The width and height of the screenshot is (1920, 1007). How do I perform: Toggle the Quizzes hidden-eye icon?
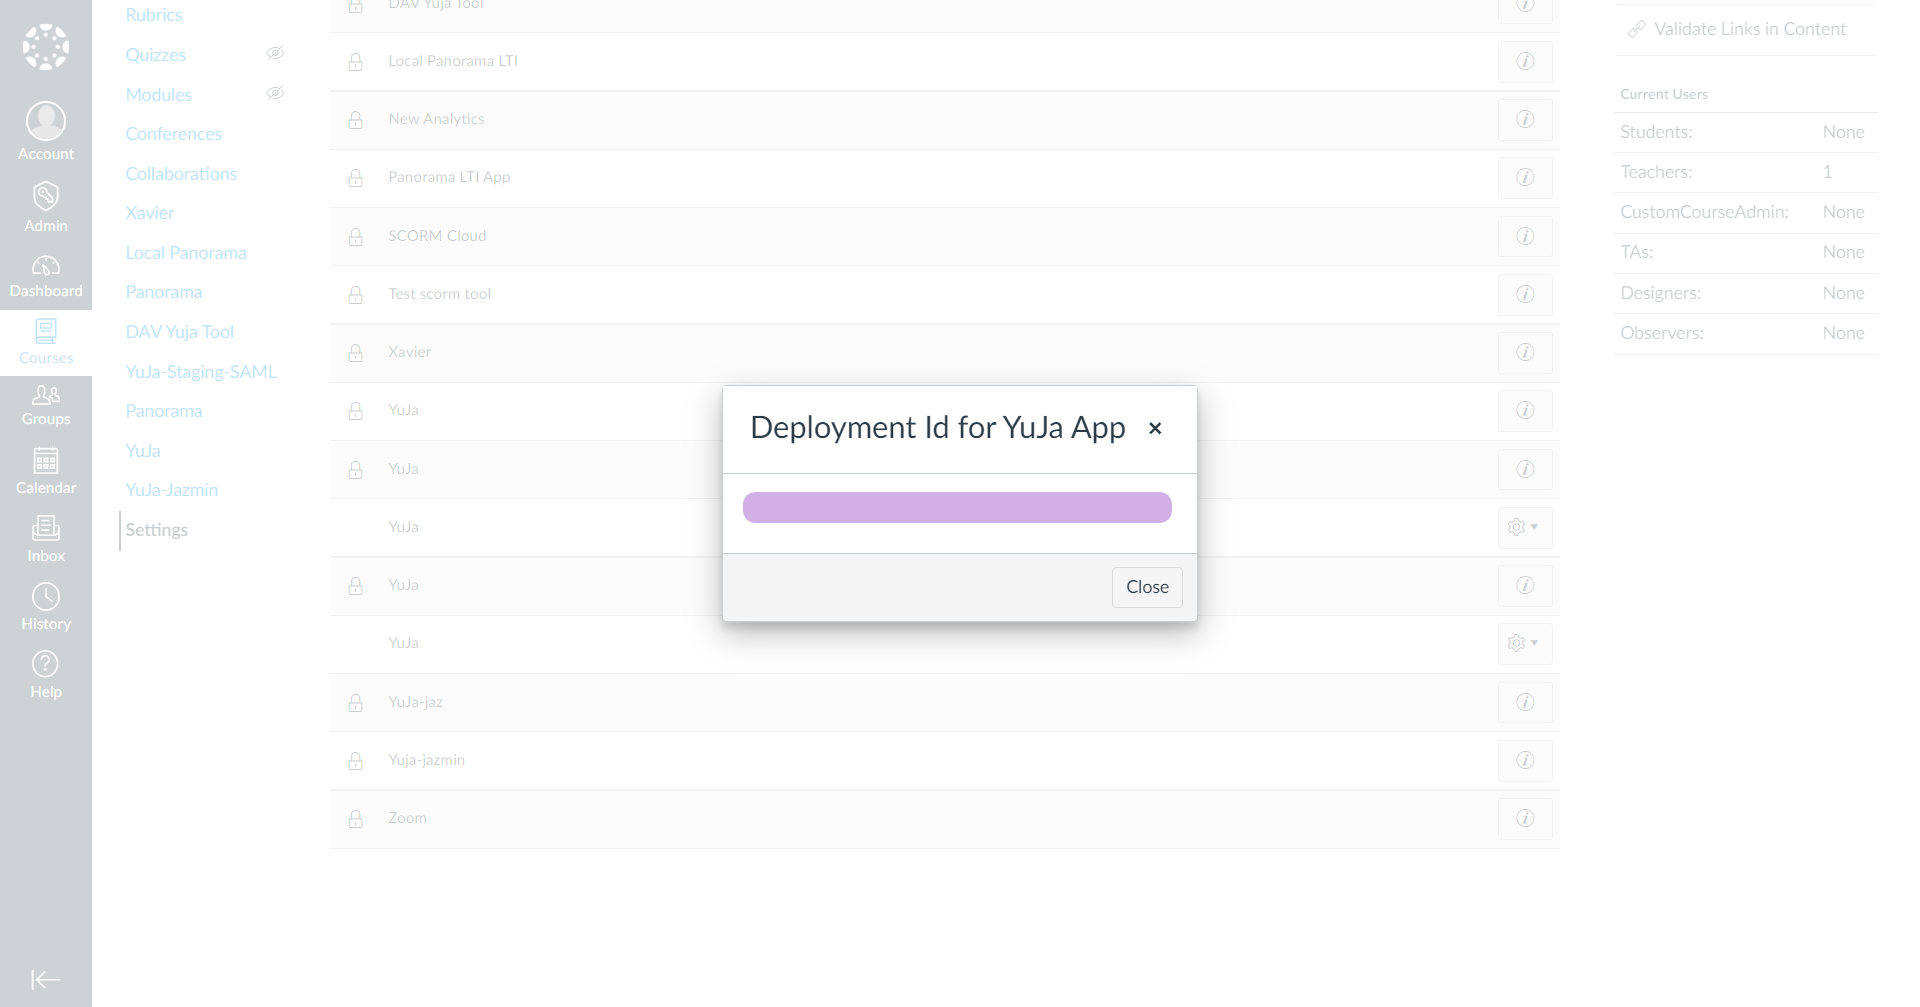[275, 54]
